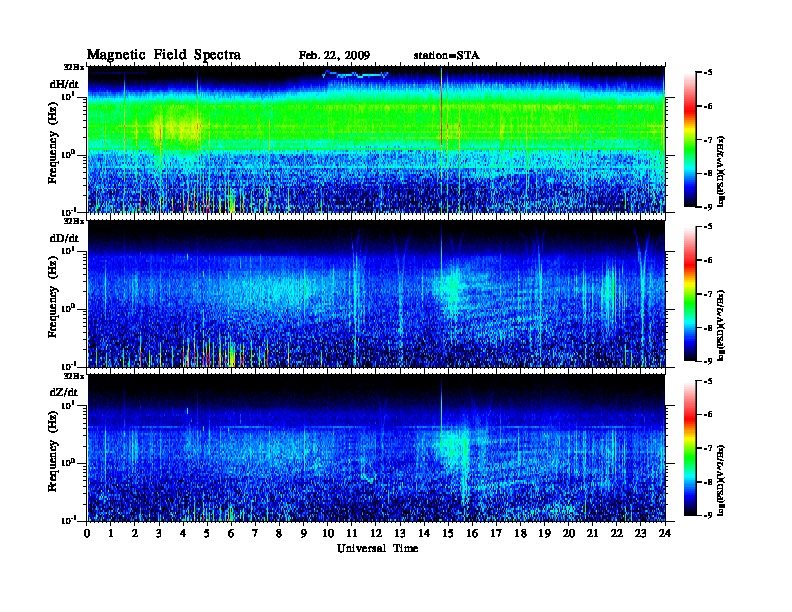The height and width of the screenshot is (612, 792).
Task: Click the "10" tick on Universal Time axis
Action: [328, 533]
